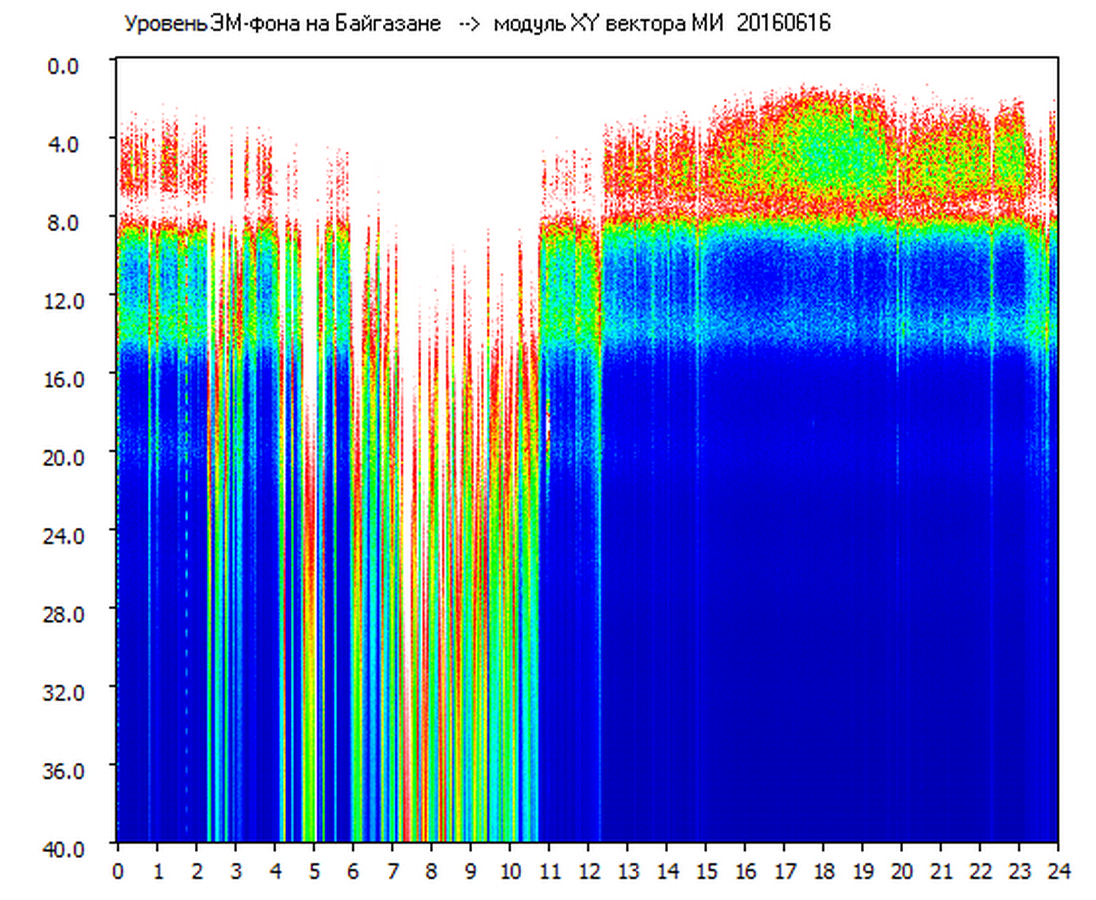Viewport: 1096px width, 900px height.
Task: Select hour 0 on the horizontal axis
Action: pyautogui.click(x=118, y=871)
